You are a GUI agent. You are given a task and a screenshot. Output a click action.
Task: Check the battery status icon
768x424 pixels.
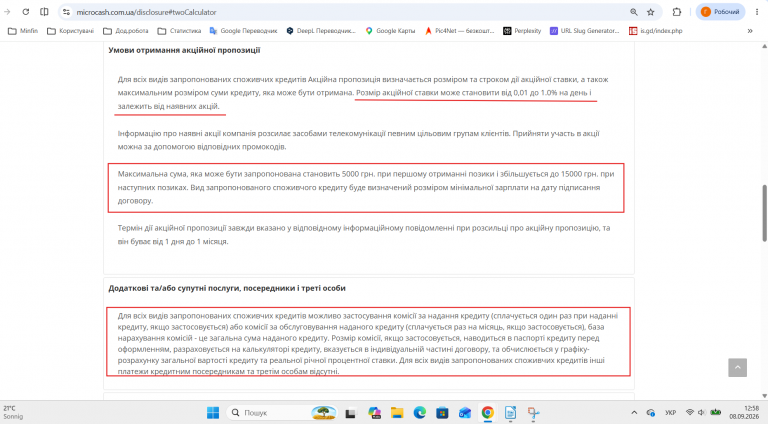click(x=716, y=413)
